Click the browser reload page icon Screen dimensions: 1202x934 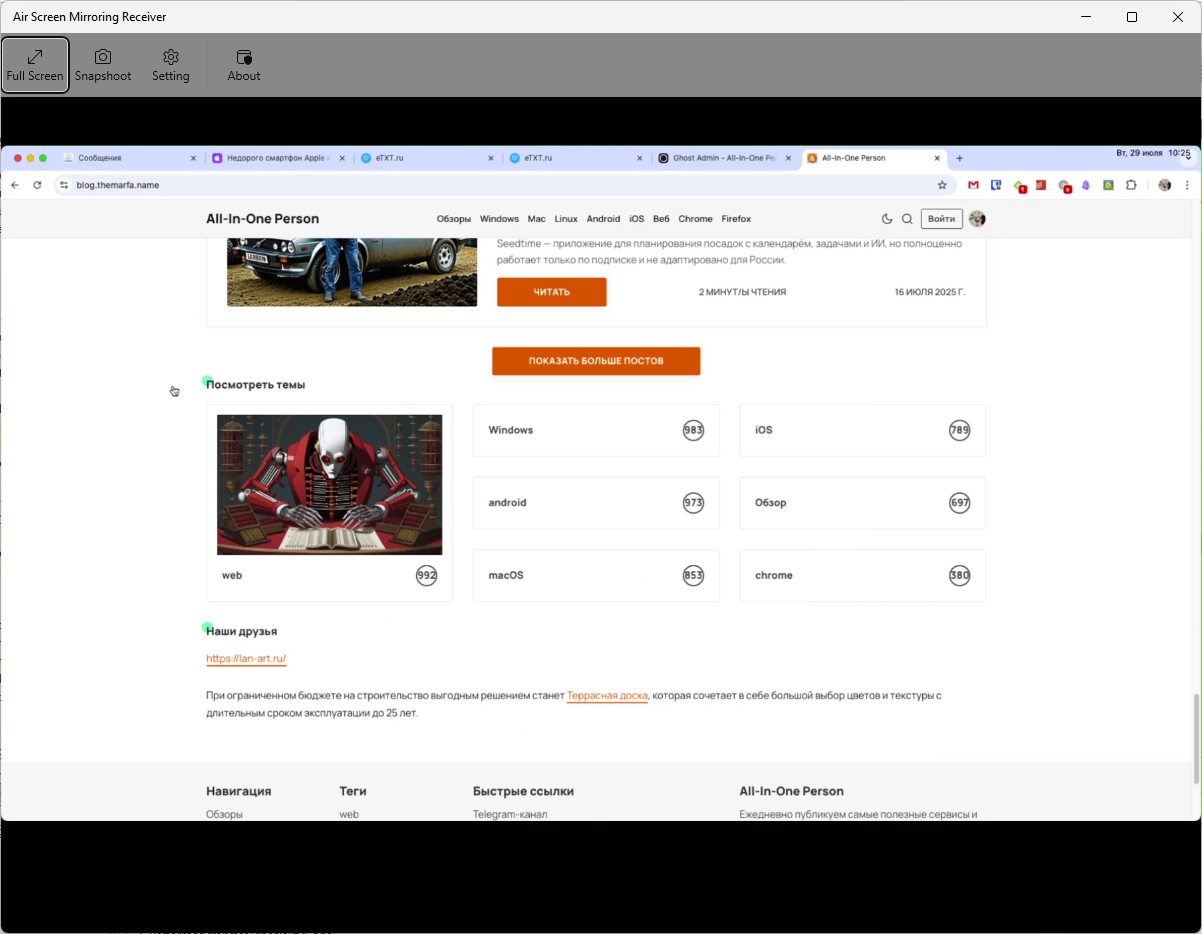[37, 185]
